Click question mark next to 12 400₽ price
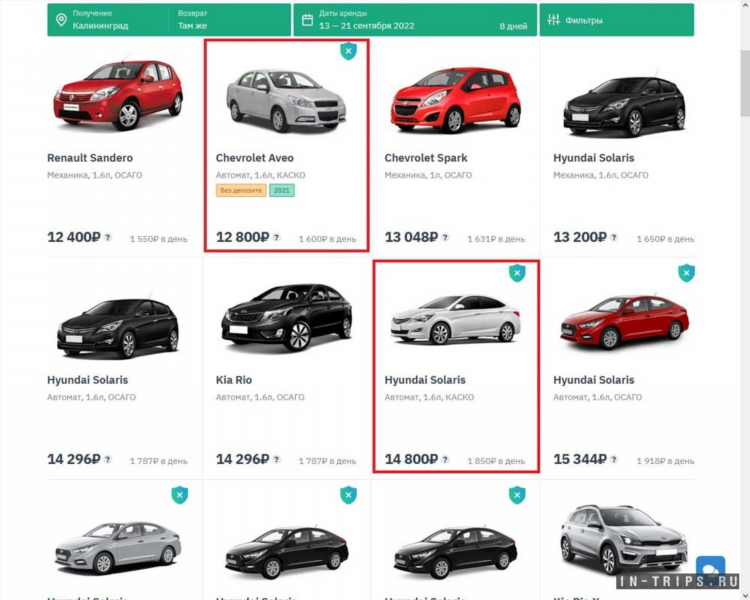750x600 pixels. (x=108, y=237)
